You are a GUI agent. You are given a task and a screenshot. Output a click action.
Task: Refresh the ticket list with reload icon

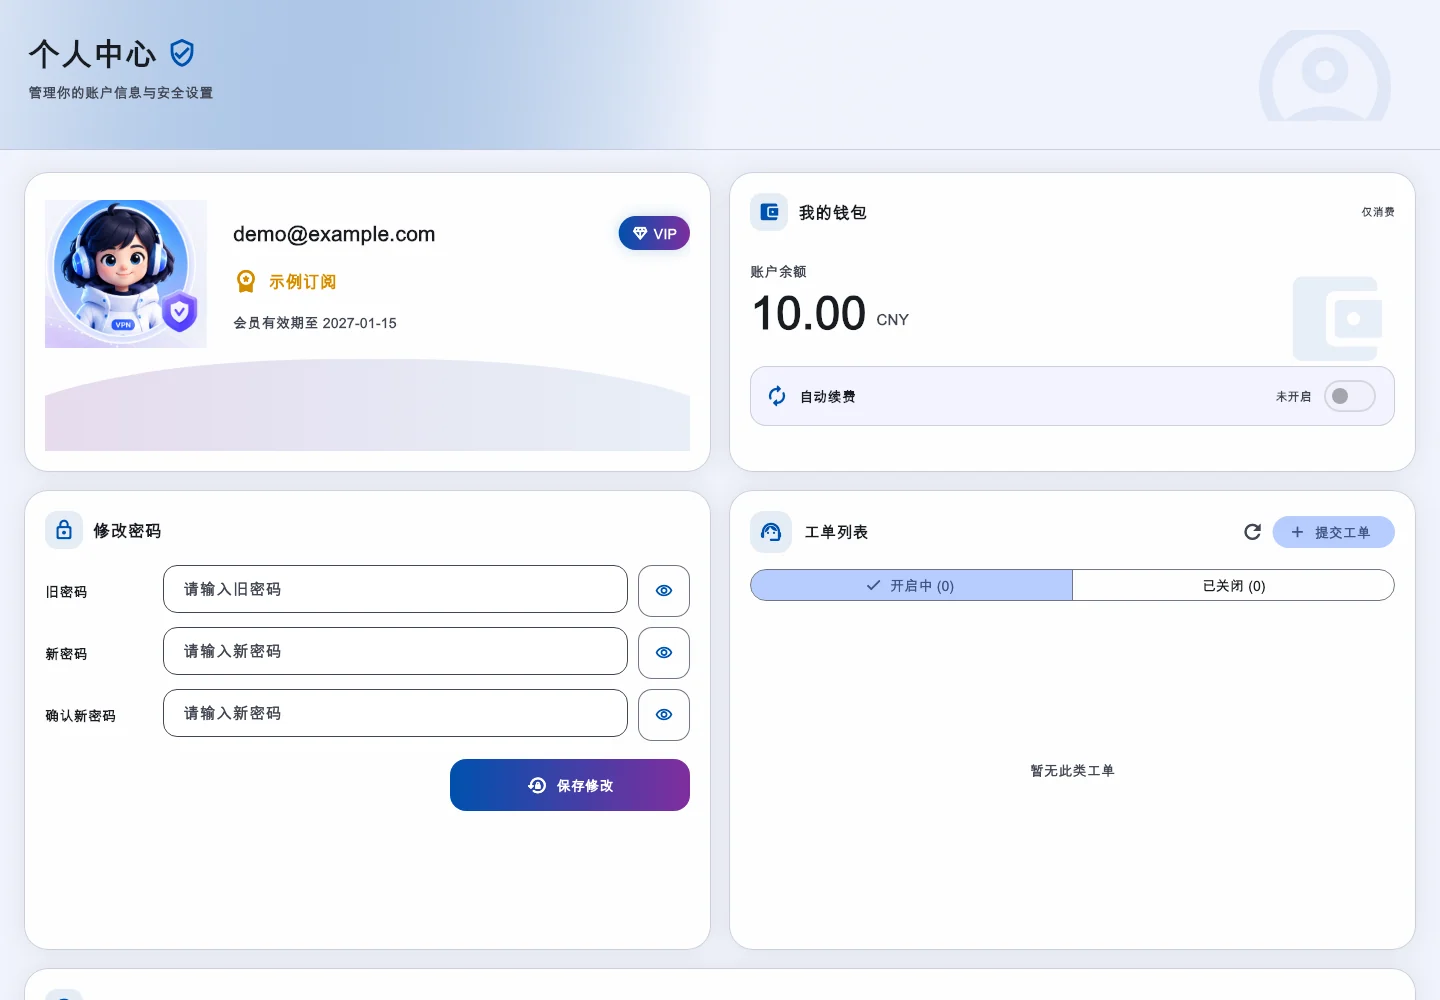[1252, 532]
